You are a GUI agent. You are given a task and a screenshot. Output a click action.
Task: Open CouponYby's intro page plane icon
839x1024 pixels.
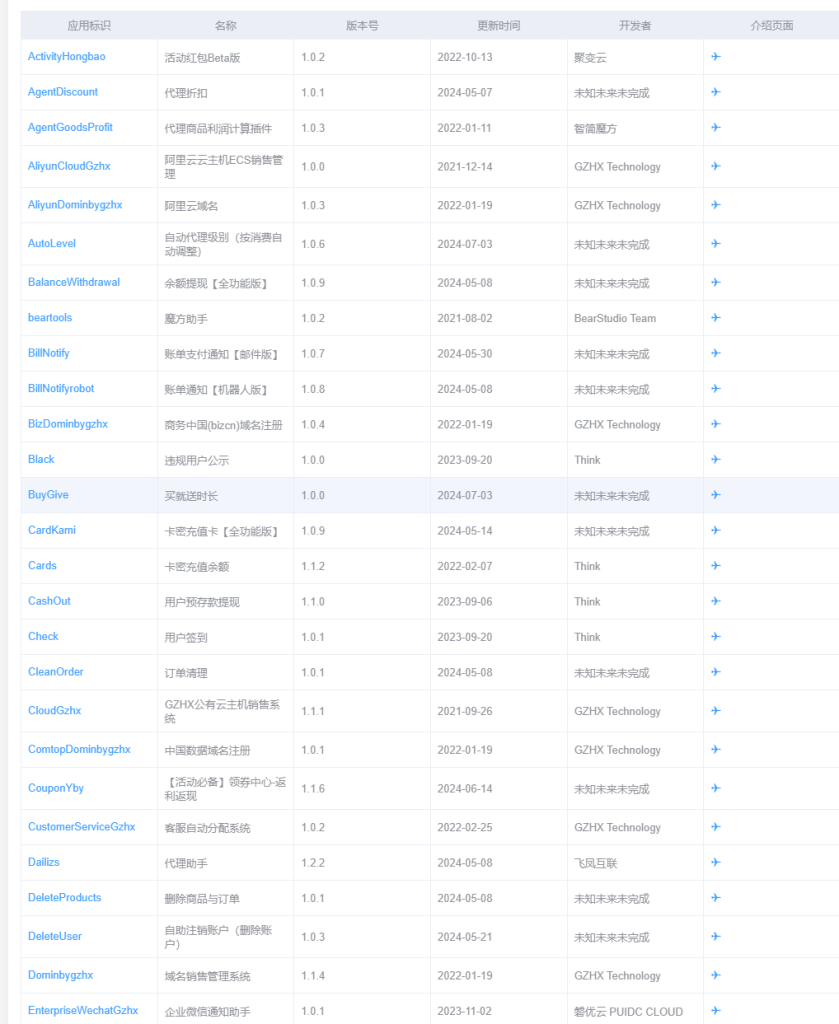pyautogui.click(x=715, y=788)
